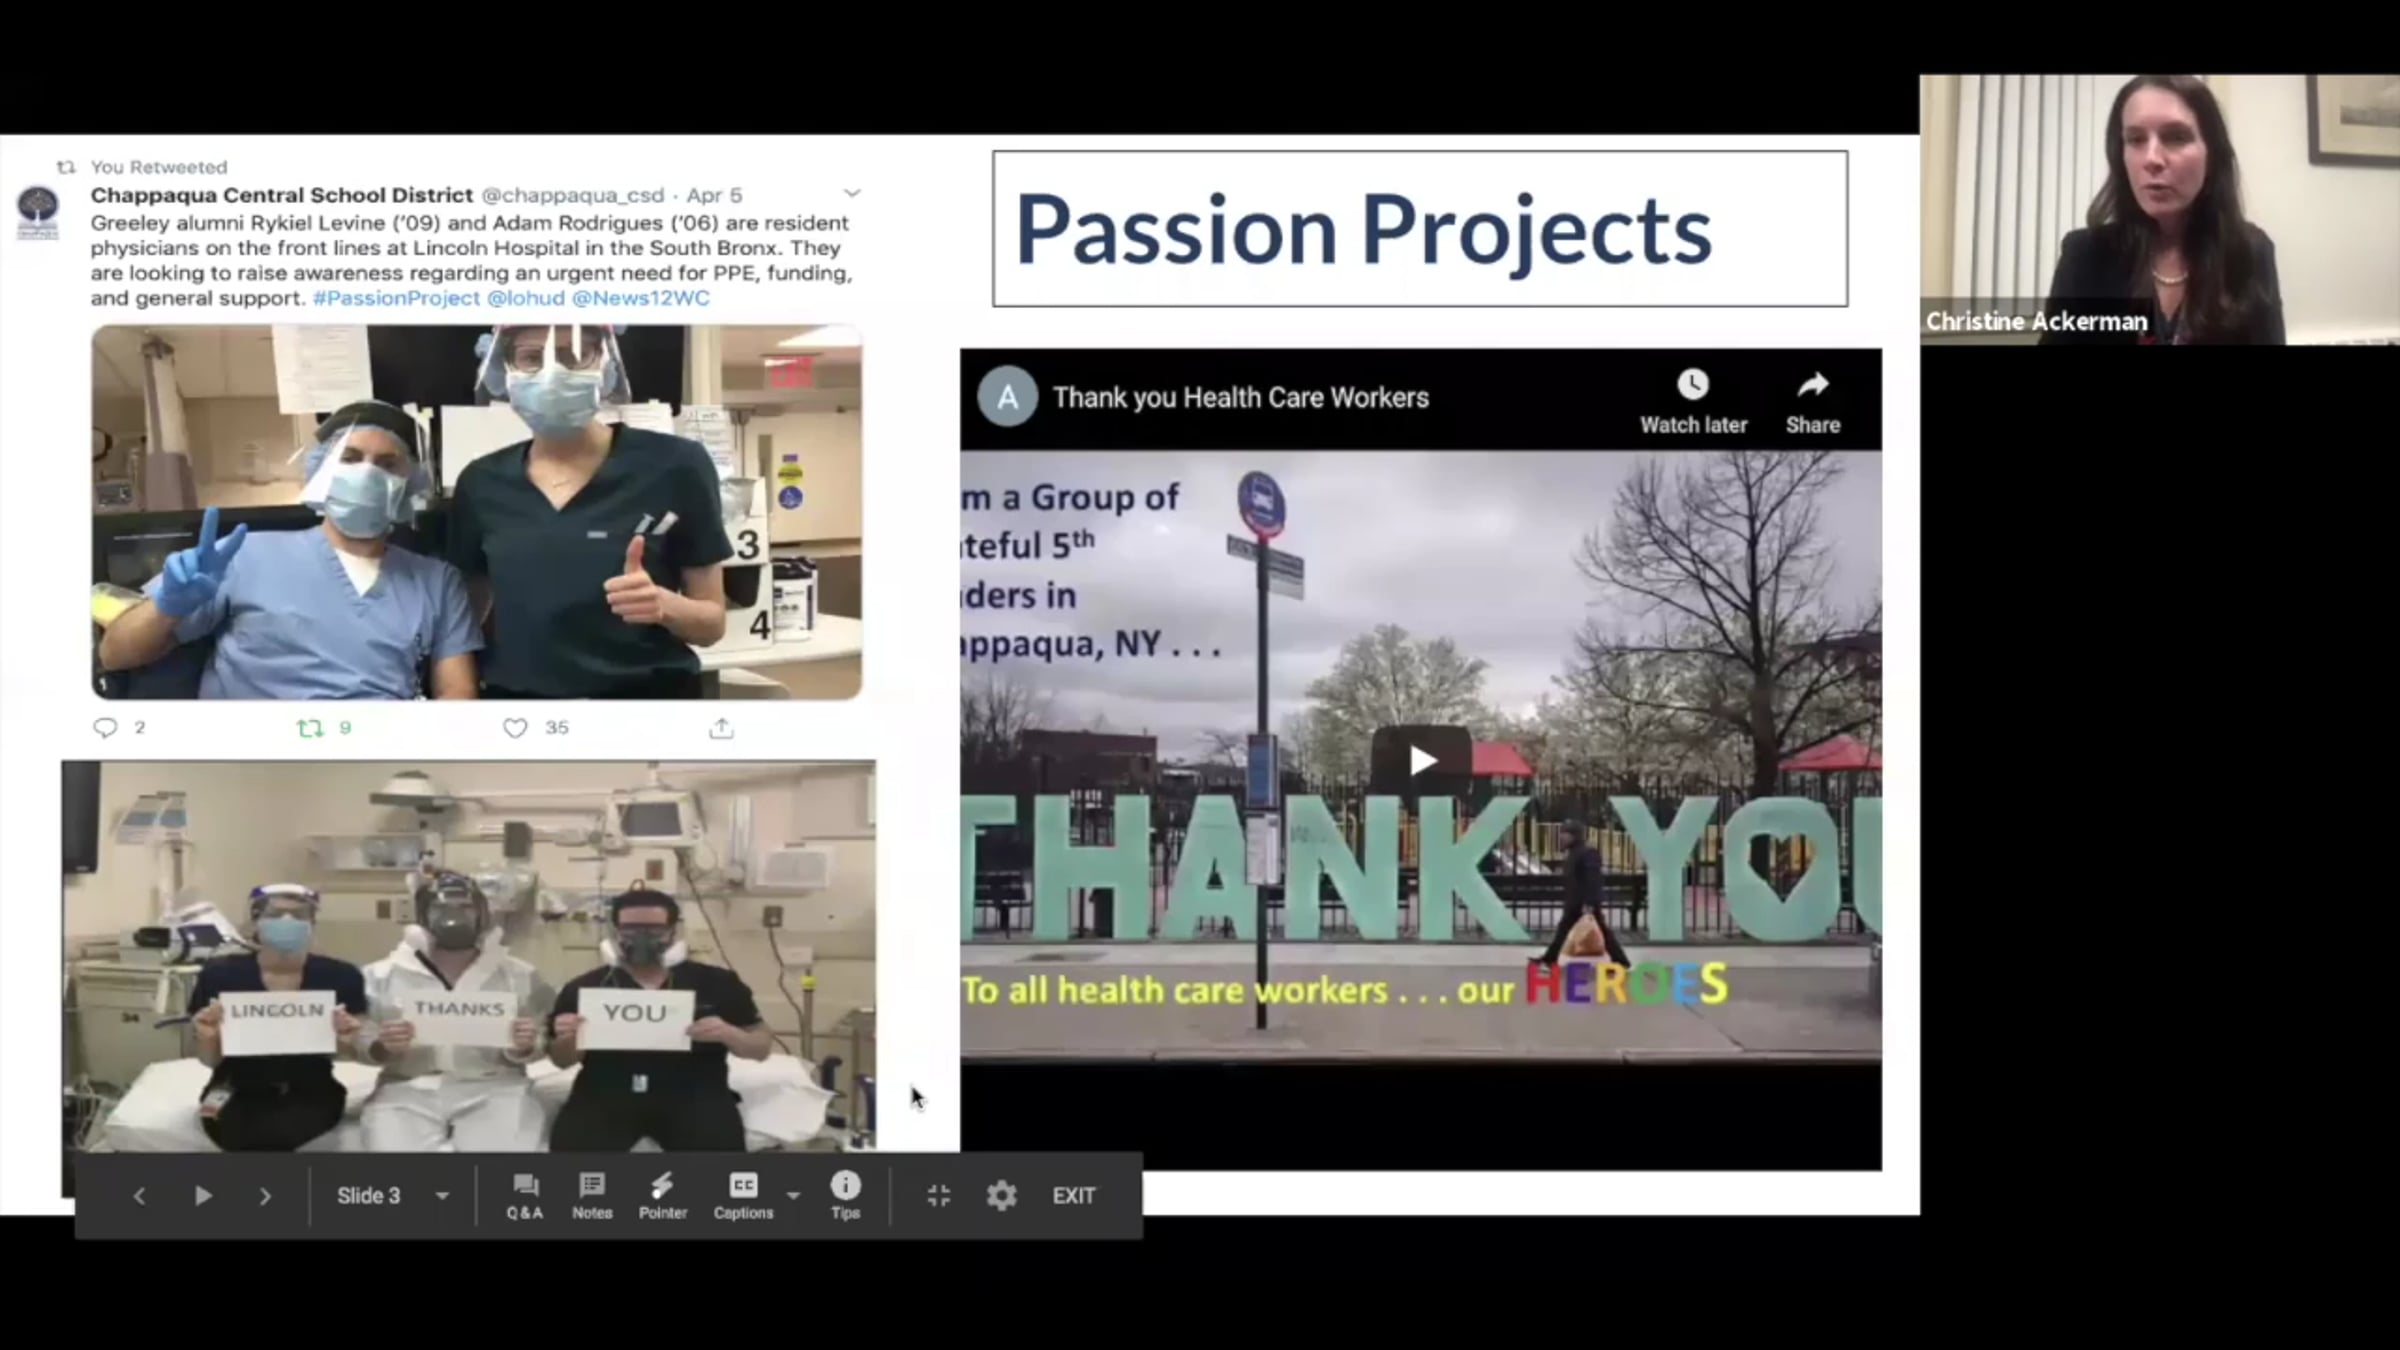Share the tweet upload icon
The width and height of the screenshot is (2400, 1350).
[721, 728]
